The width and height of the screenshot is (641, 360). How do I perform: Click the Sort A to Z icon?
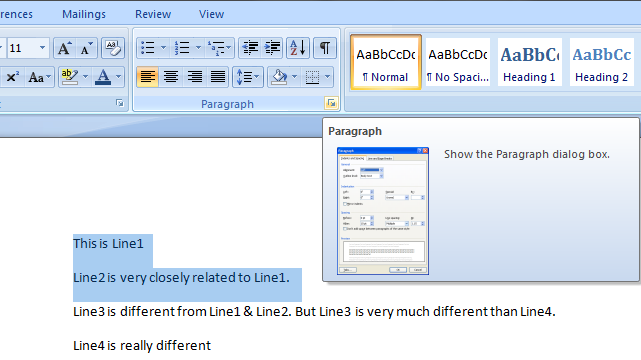click(298, 48)
